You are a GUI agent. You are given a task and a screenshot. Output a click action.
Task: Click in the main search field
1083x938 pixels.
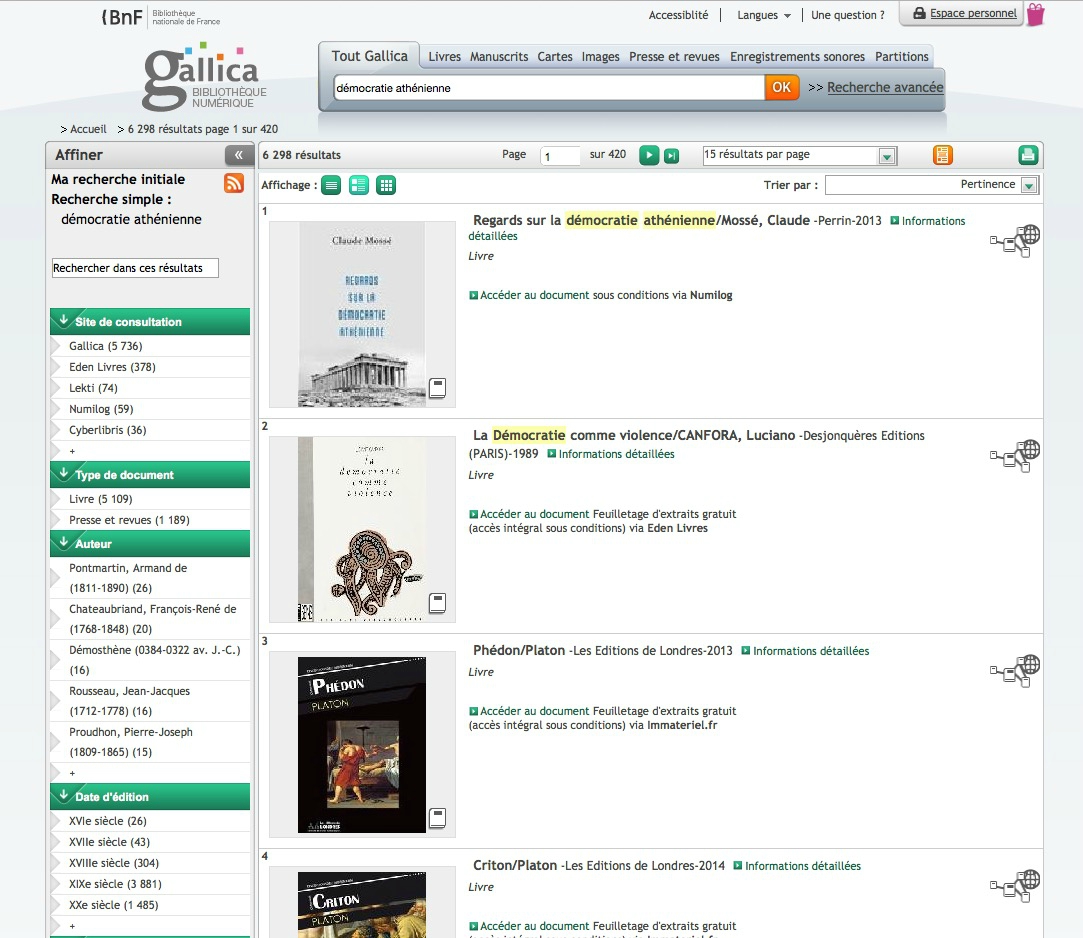pyautogui.click(x=549, y=88)
